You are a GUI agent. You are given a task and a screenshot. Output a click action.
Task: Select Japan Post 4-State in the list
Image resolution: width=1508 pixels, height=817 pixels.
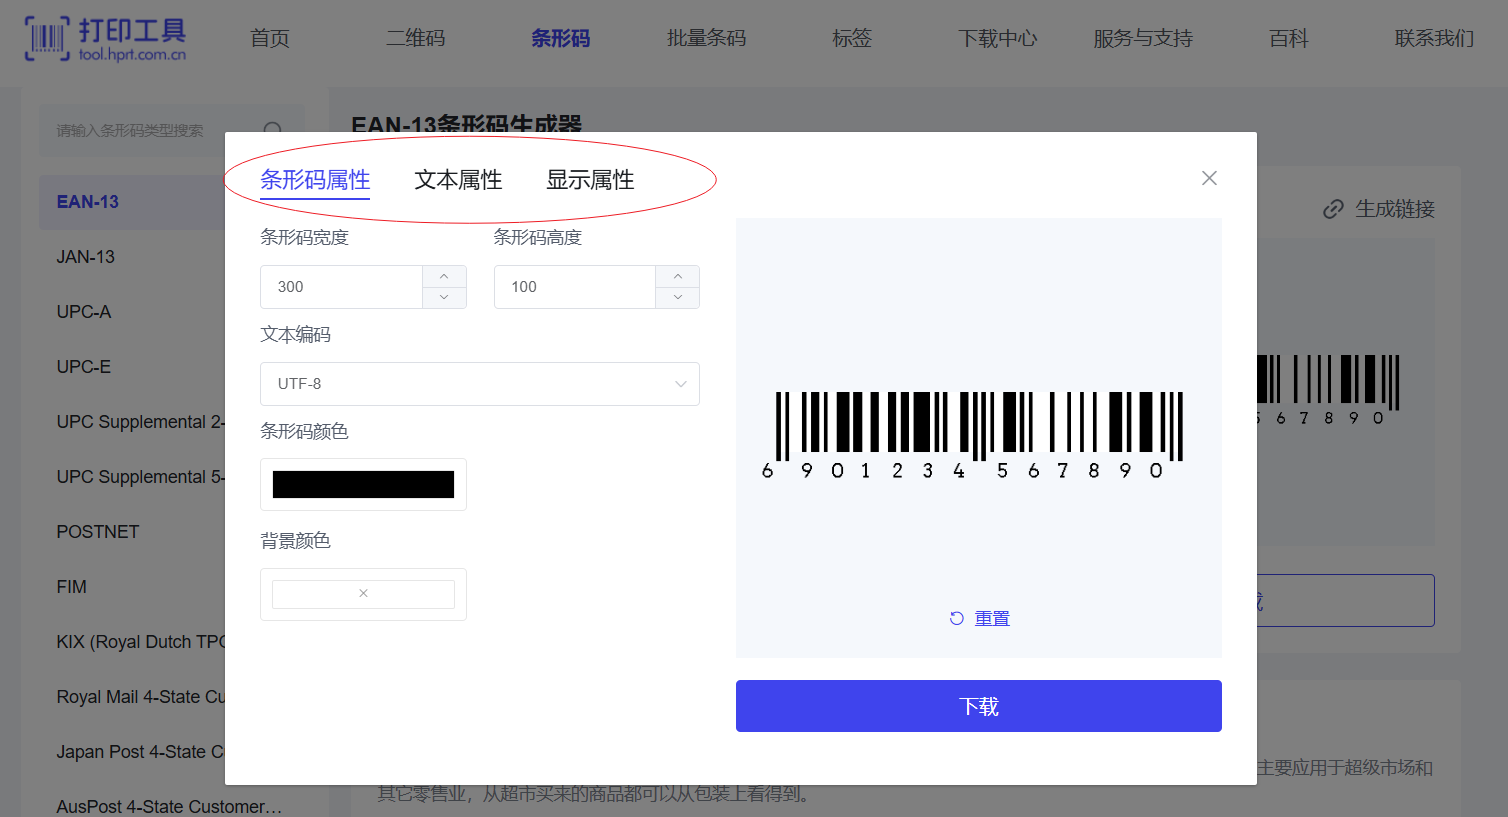(x=140, y=752)
